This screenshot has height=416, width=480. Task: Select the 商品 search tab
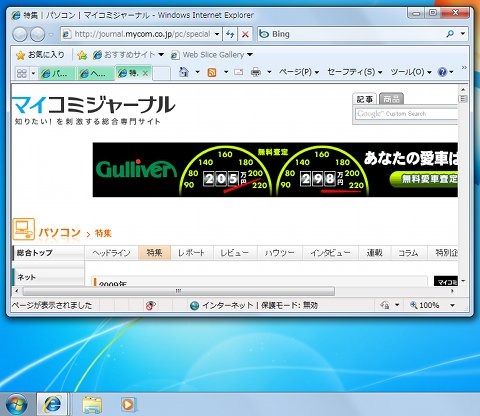(391, 99)
